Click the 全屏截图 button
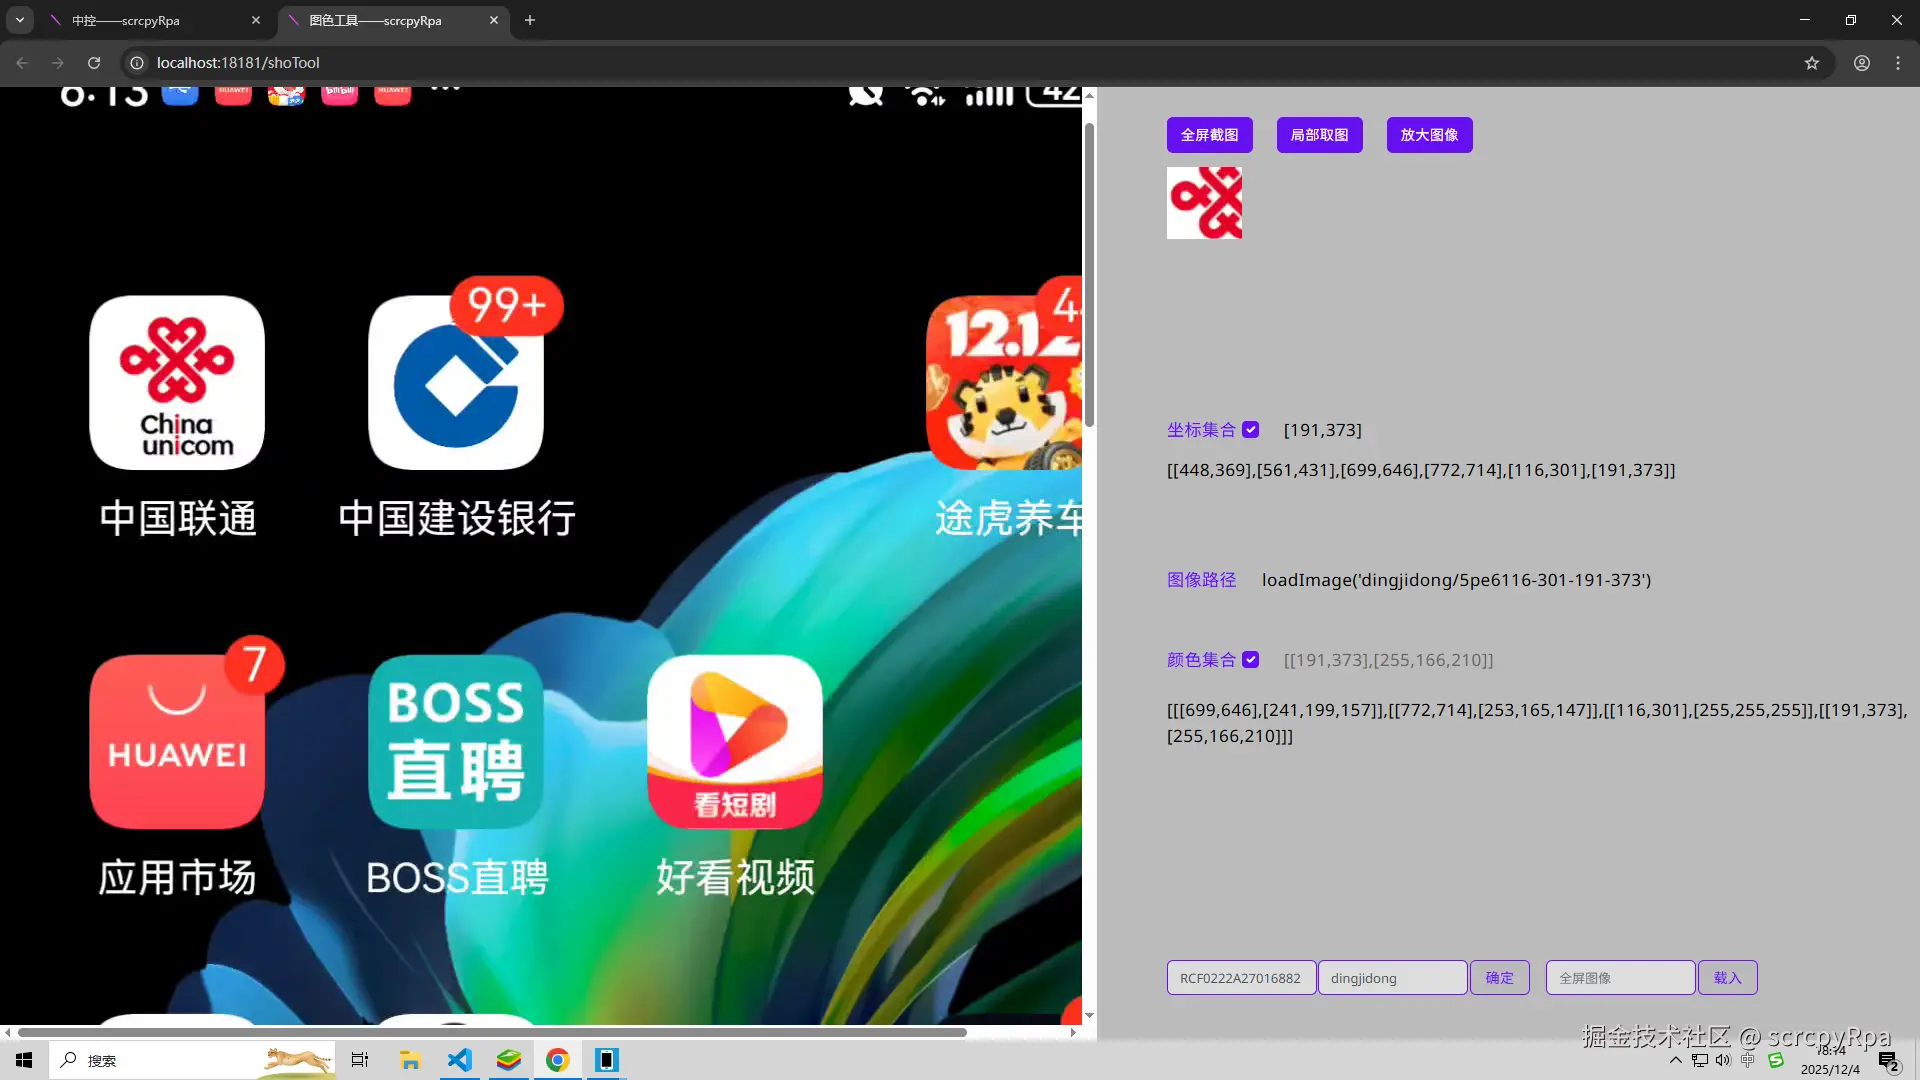Viewport: 1920px width, 1080px height. pyautogui.click(x=1209, y=134)
